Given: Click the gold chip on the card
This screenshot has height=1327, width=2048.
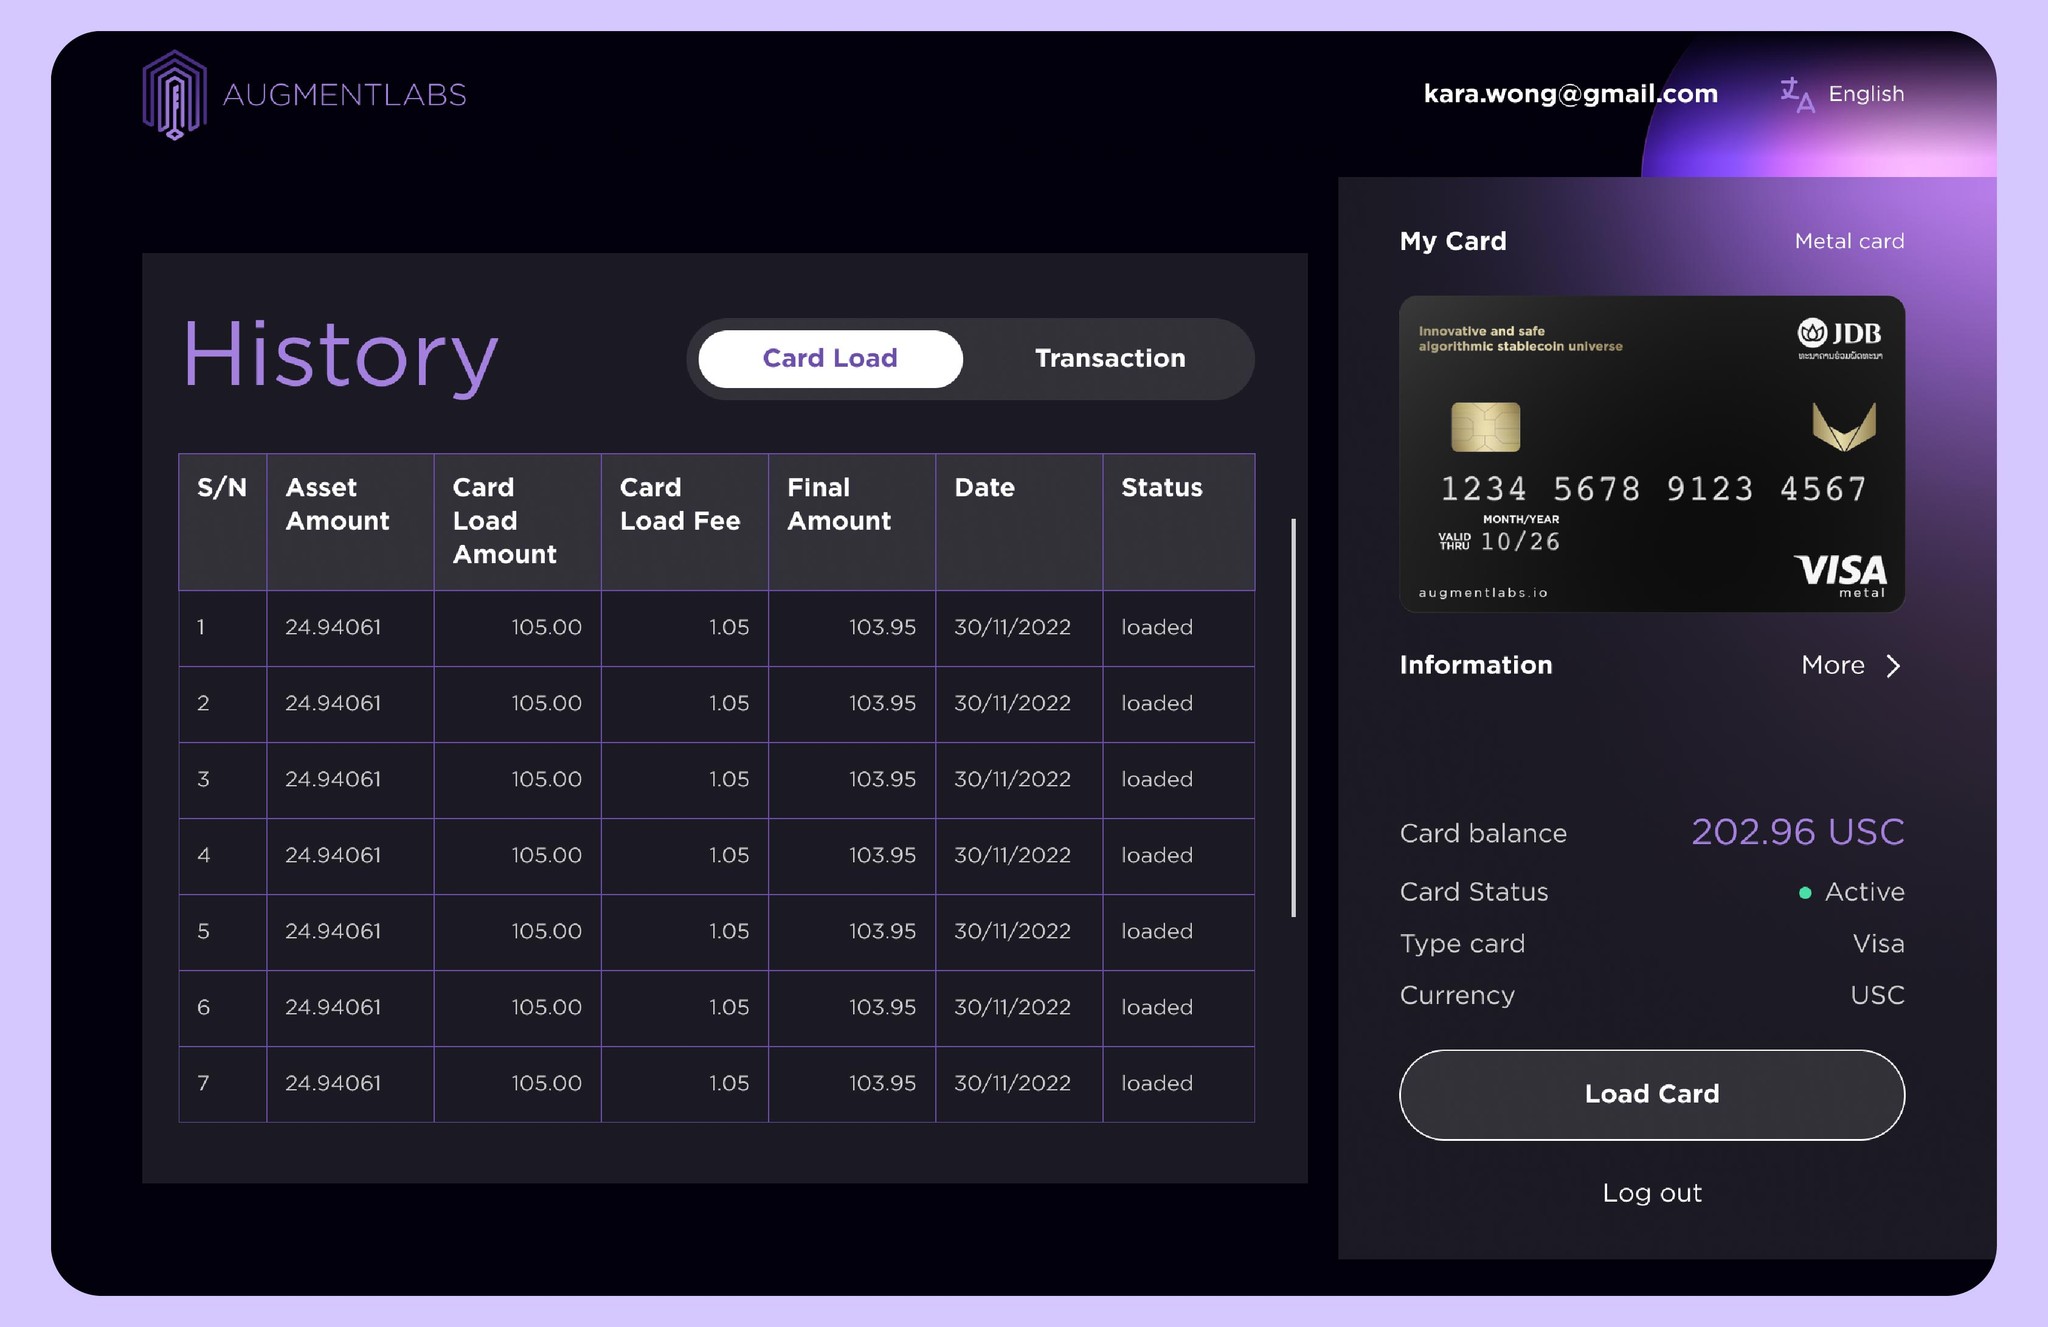Looking at the screenshot, I should 1485,427.
